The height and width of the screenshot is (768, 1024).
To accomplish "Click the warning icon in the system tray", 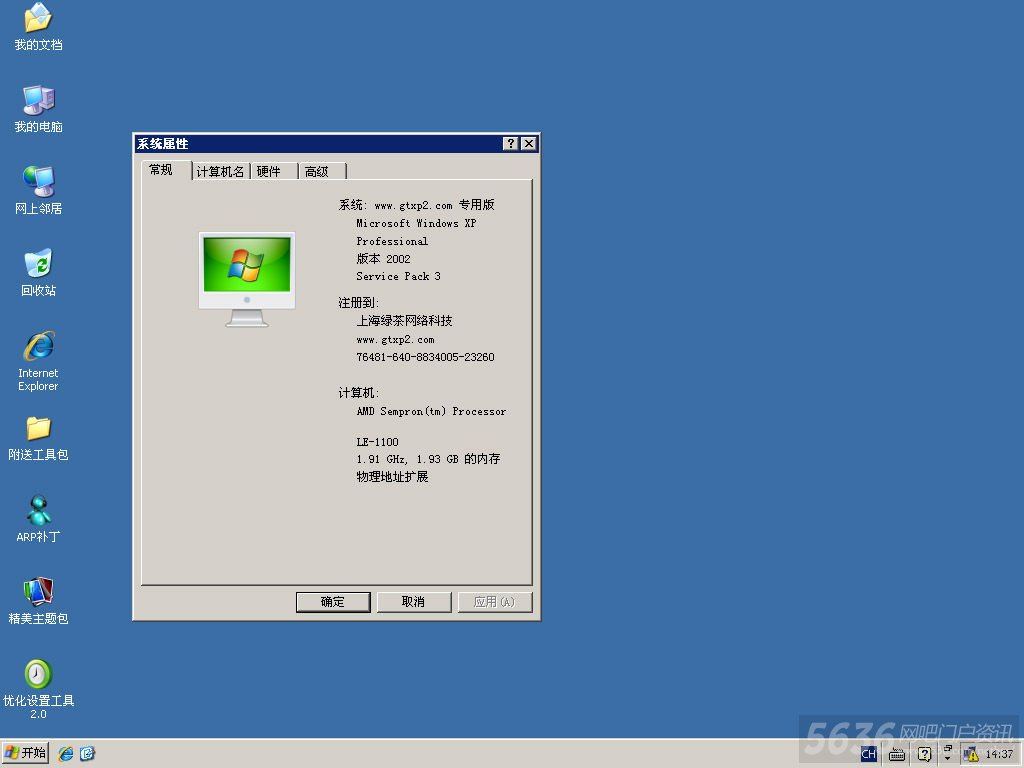I will (x=971, y=754).
